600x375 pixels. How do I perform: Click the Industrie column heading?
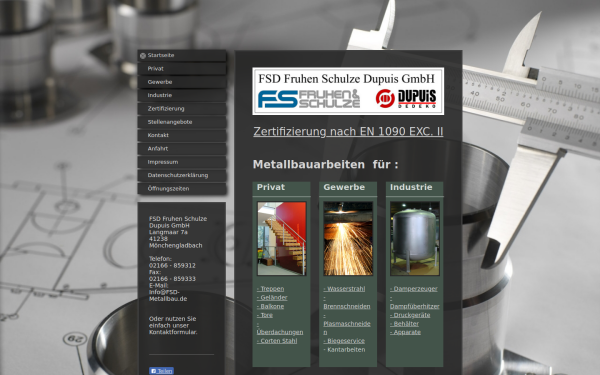[411, 187]
